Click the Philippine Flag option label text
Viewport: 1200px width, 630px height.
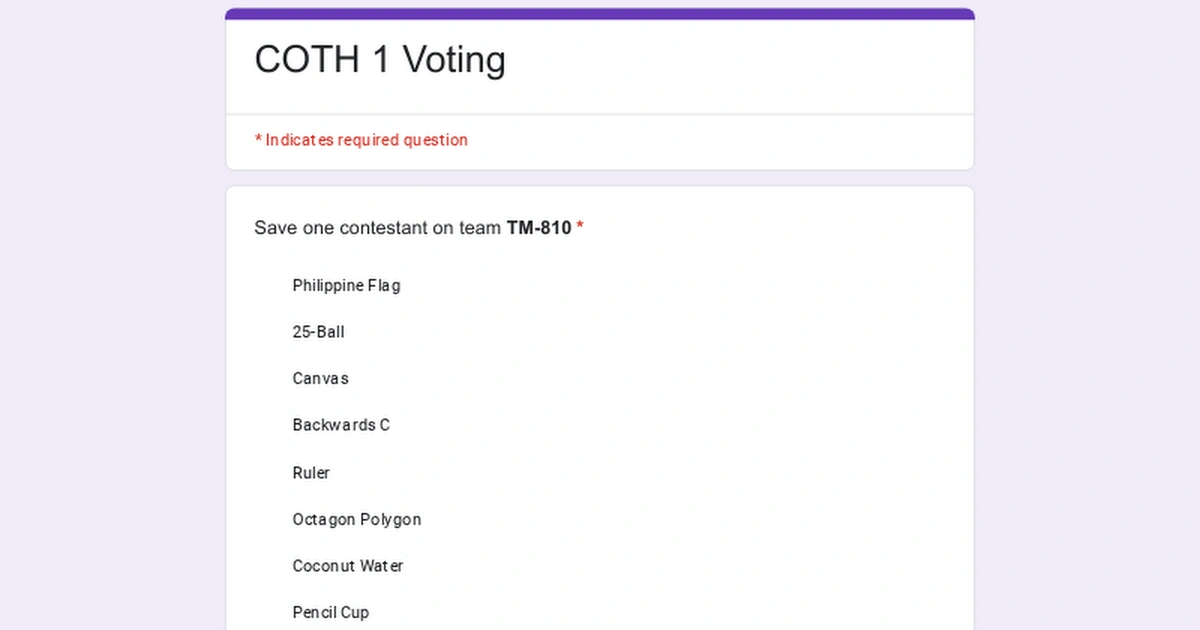346,285
